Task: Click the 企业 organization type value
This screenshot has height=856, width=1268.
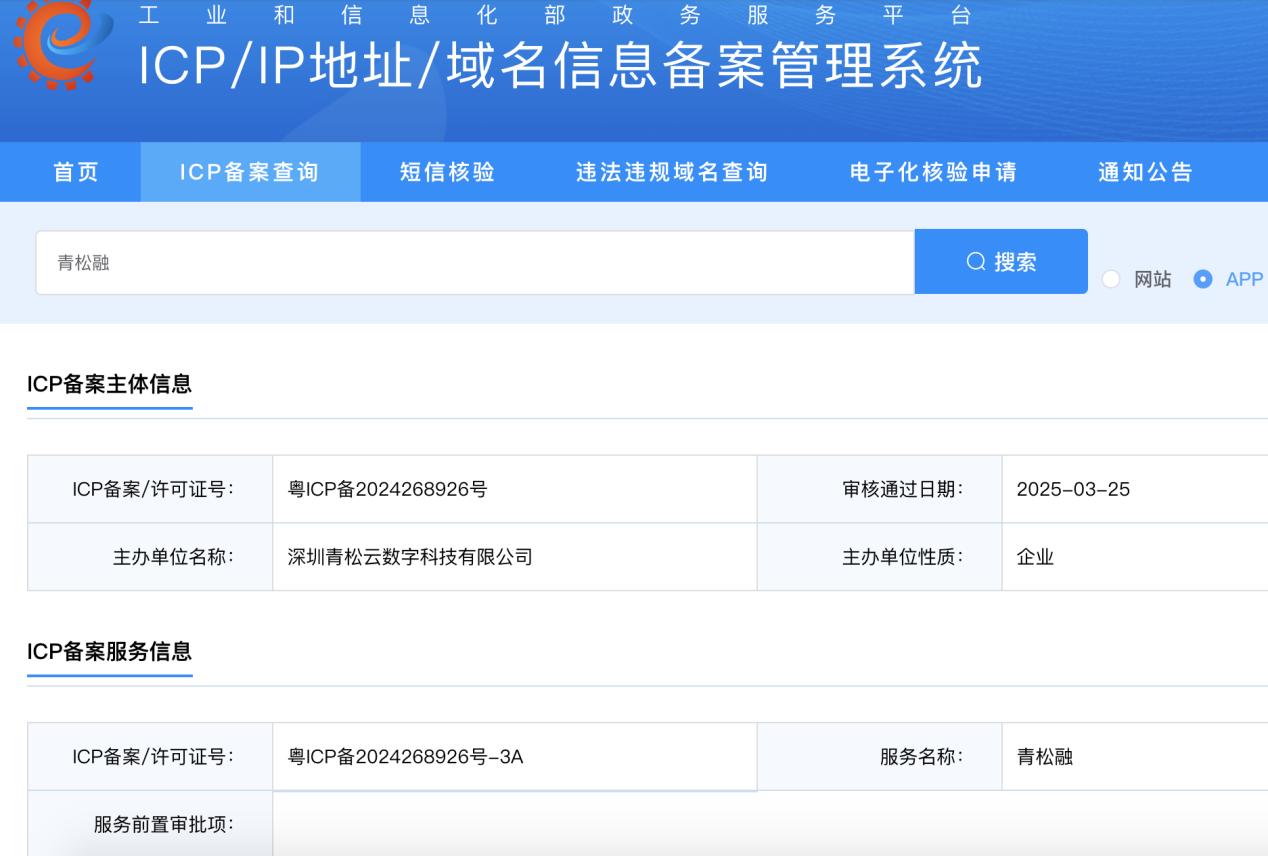Action: tap(1035, 557)
